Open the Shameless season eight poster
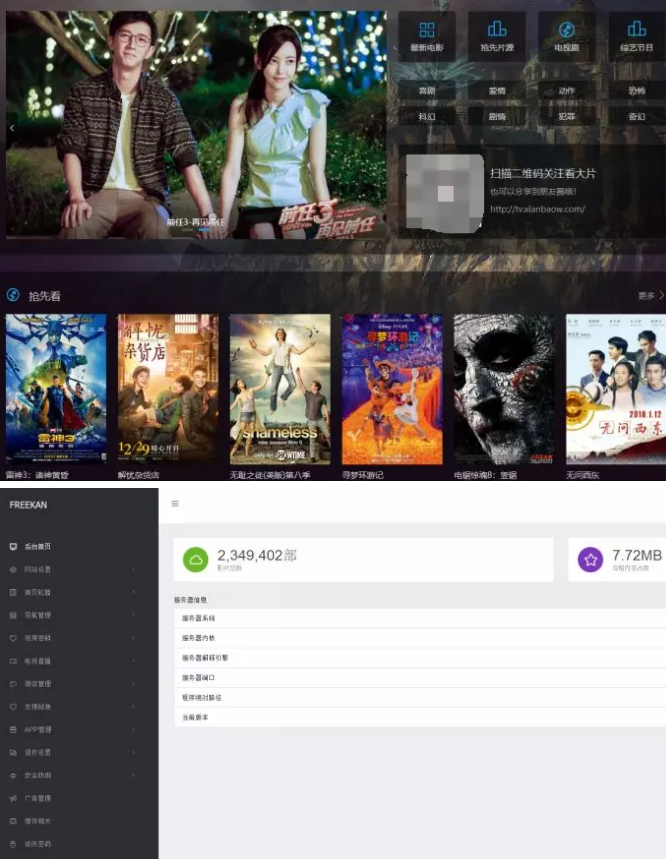This screenshot has width=666, height=859. 280,389
